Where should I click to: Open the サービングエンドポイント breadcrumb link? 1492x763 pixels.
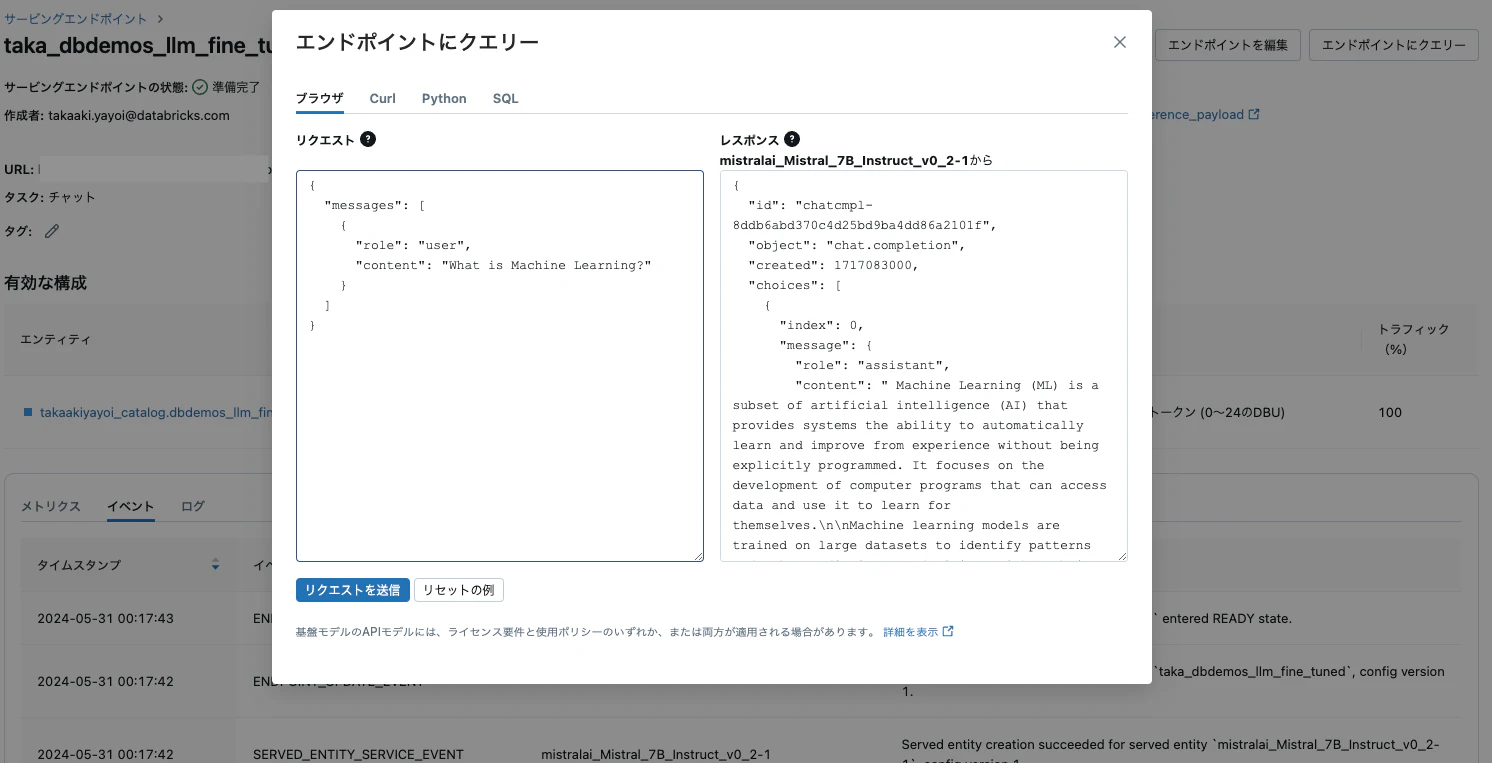pos(76,19)
